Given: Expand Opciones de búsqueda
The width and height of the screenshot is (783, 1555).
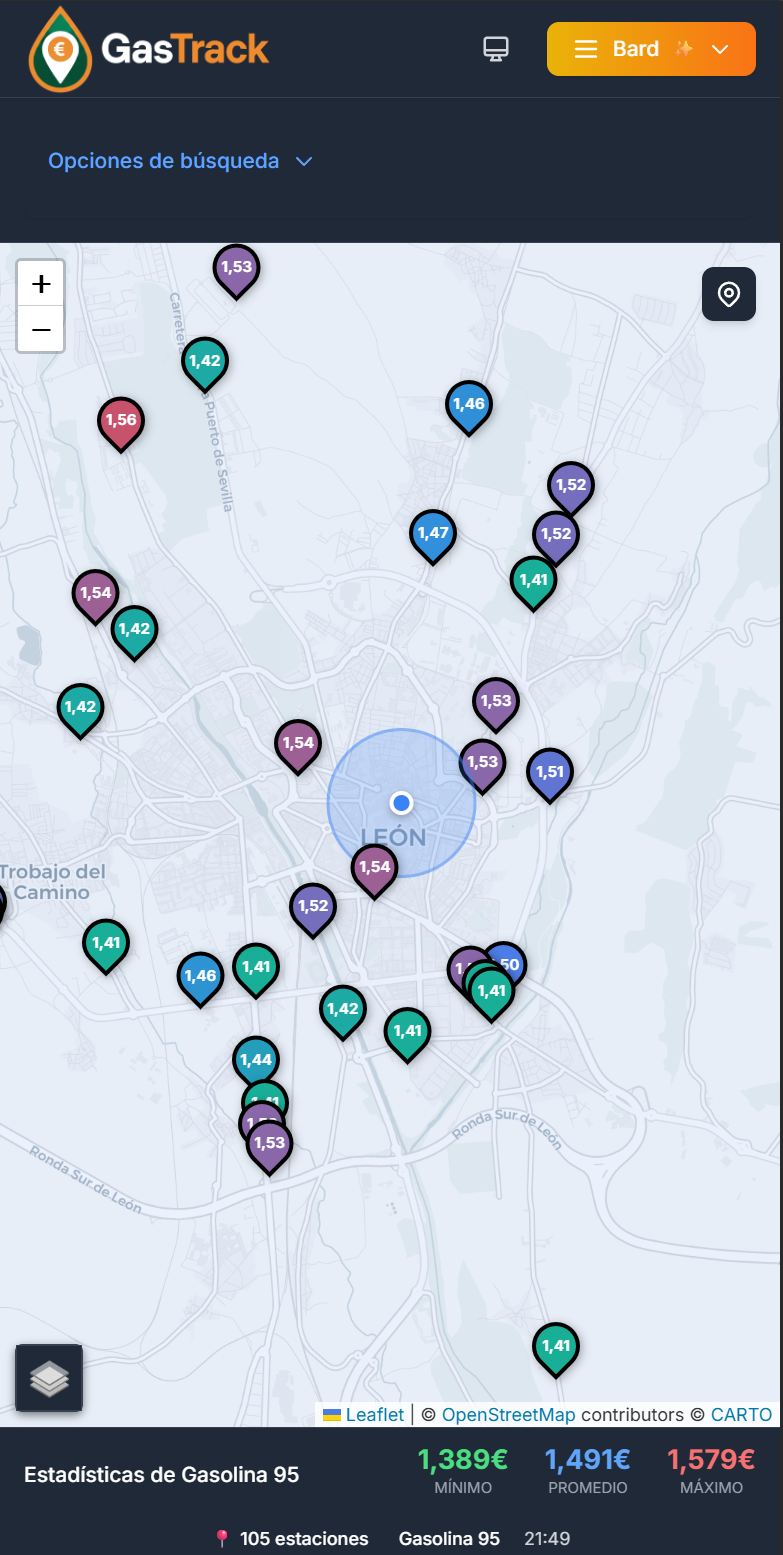Looking at the screenshot, I should click(x=181, y=161).
